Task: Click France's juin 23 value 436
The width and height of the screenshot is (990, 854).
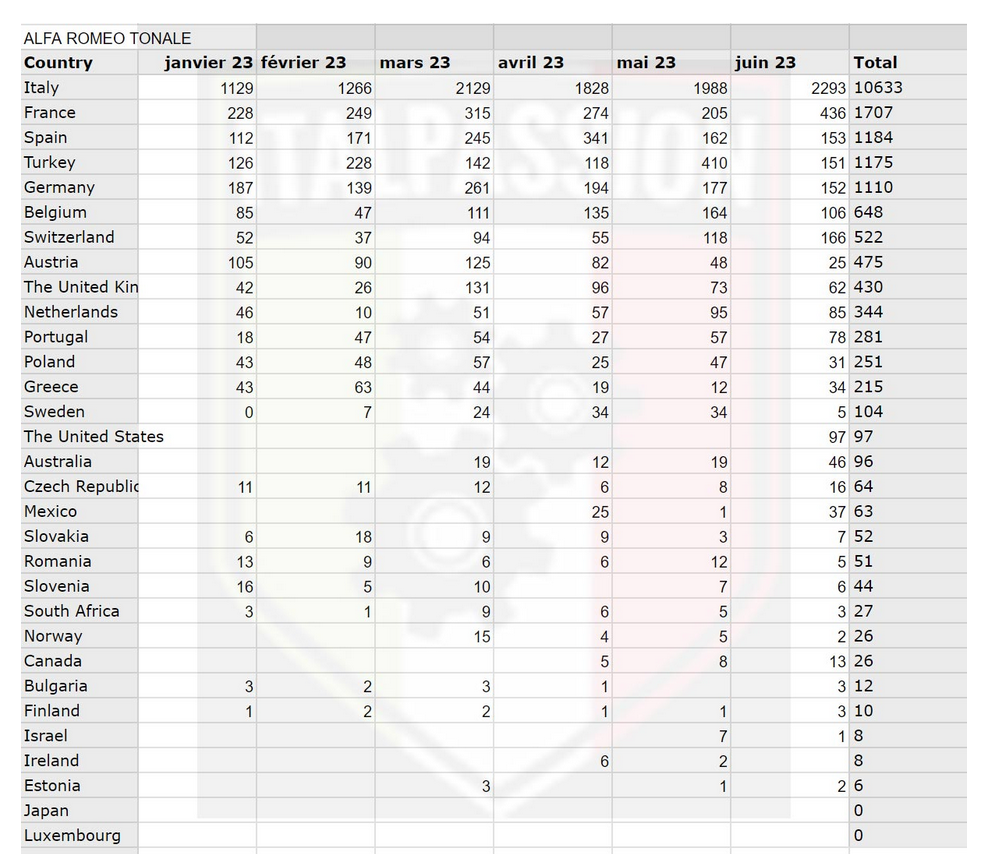Action: pos(790,112)
